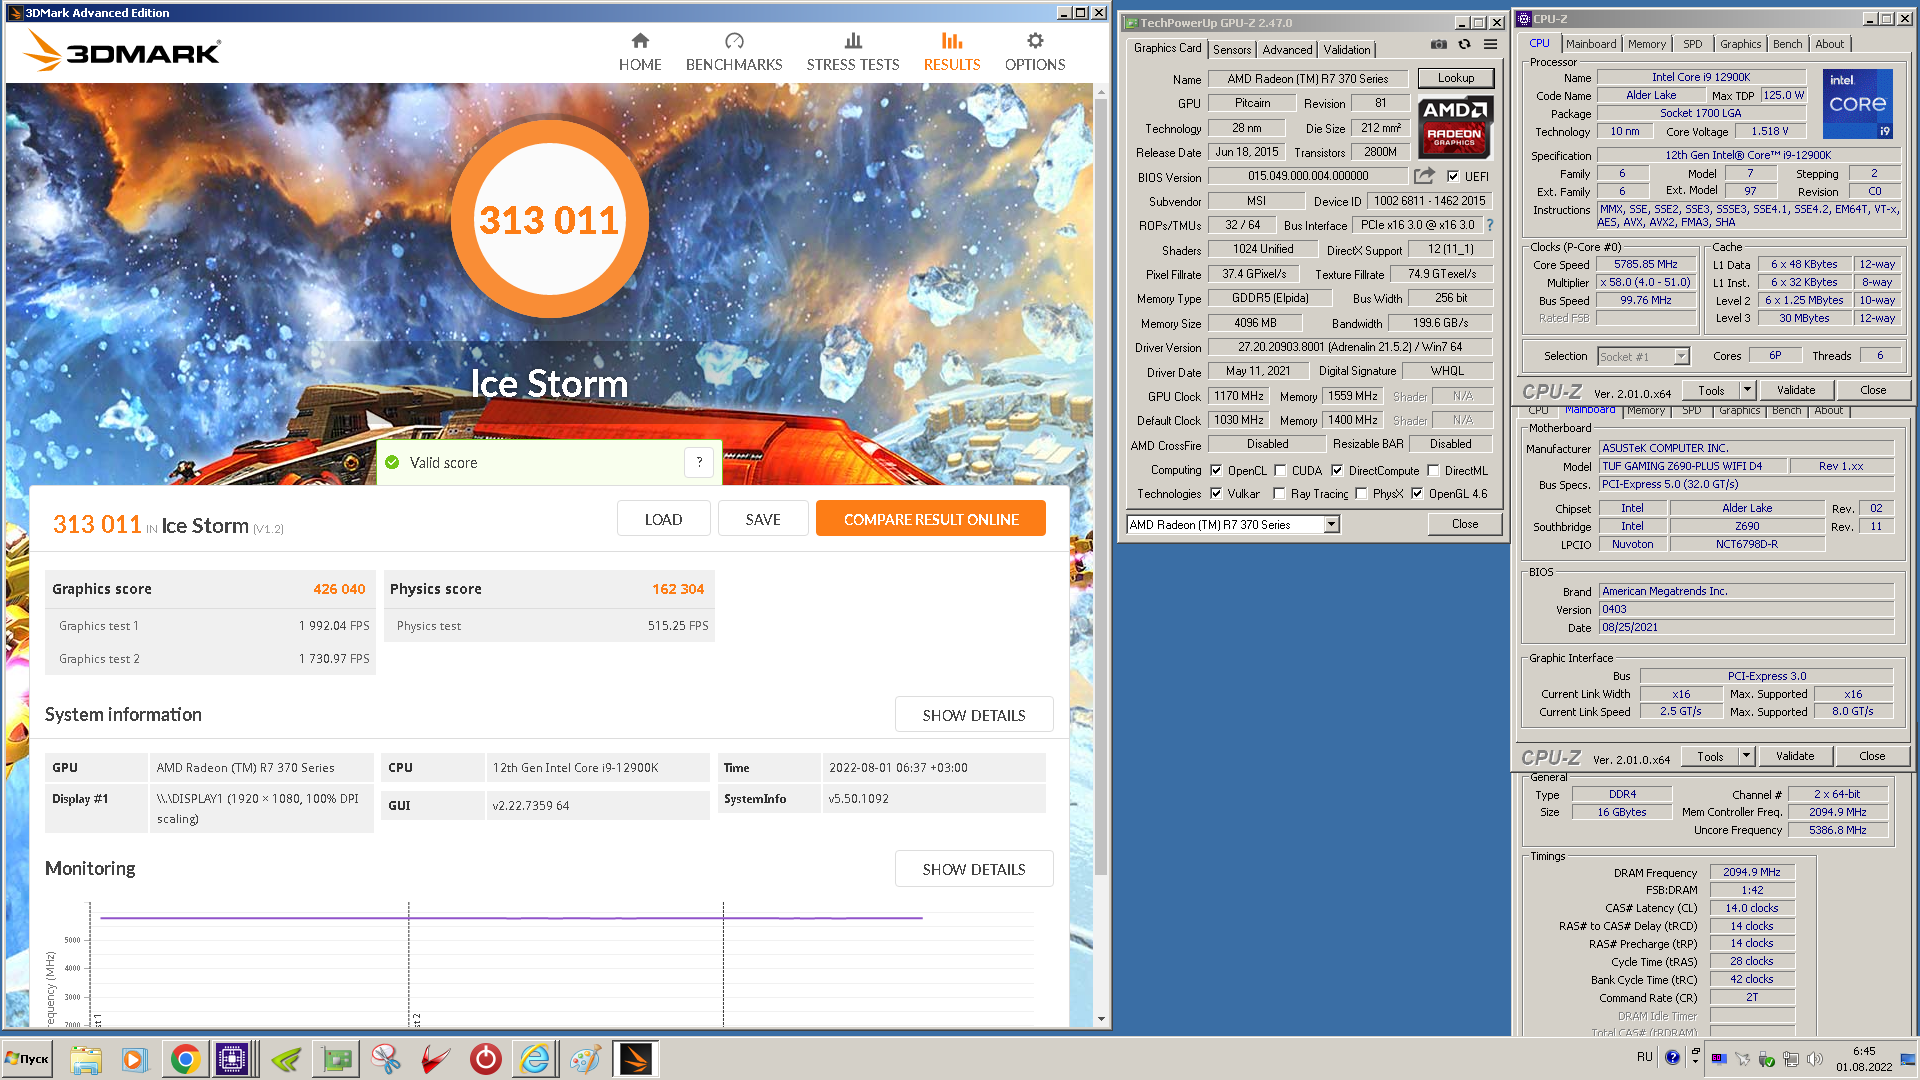
Task: Click the language indicator RU in tray
Action: coord(1644,1057)
